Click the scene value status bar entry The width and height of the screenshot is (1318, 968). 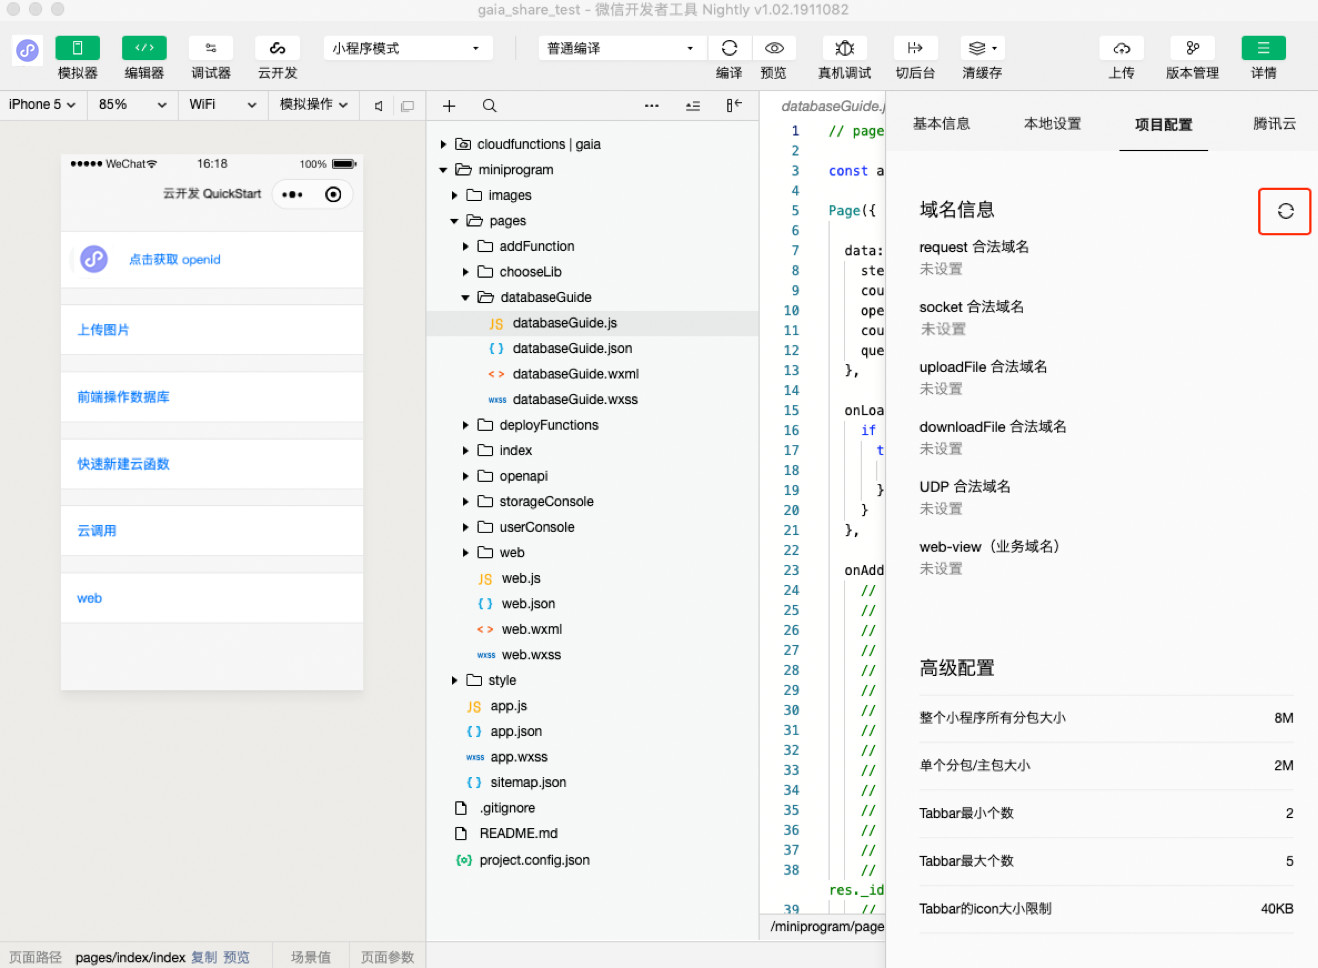click(x=311, y=957)
